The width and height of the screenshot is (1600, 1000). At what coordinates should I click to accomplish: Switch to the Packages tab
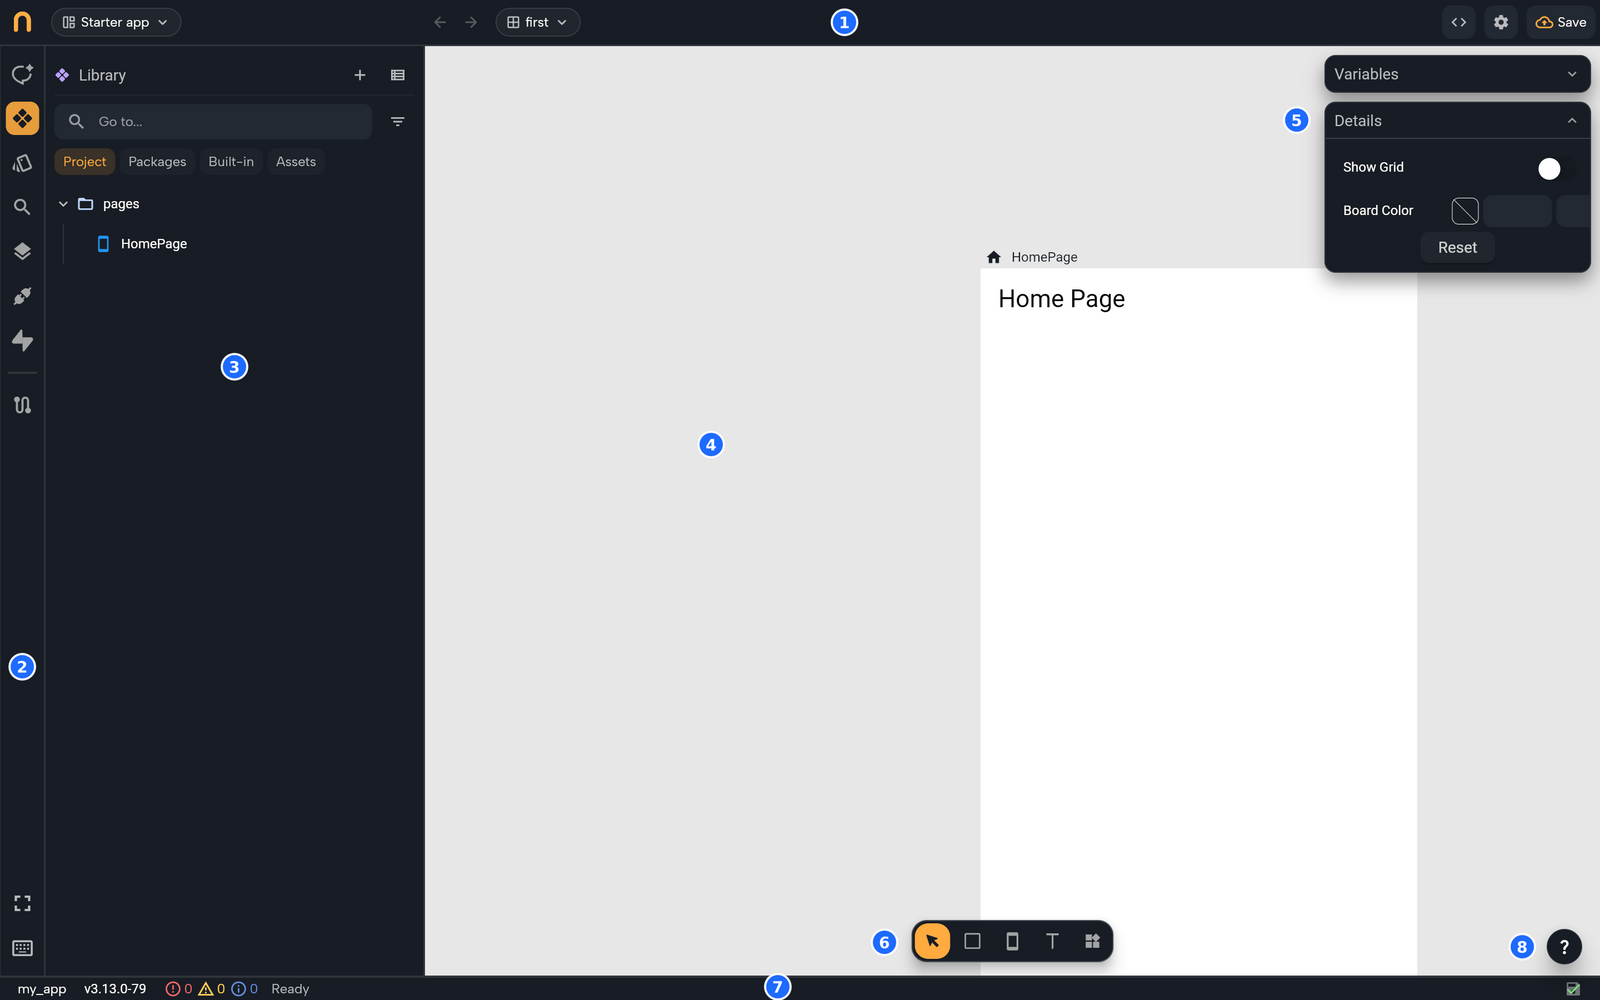coord(157,162)
